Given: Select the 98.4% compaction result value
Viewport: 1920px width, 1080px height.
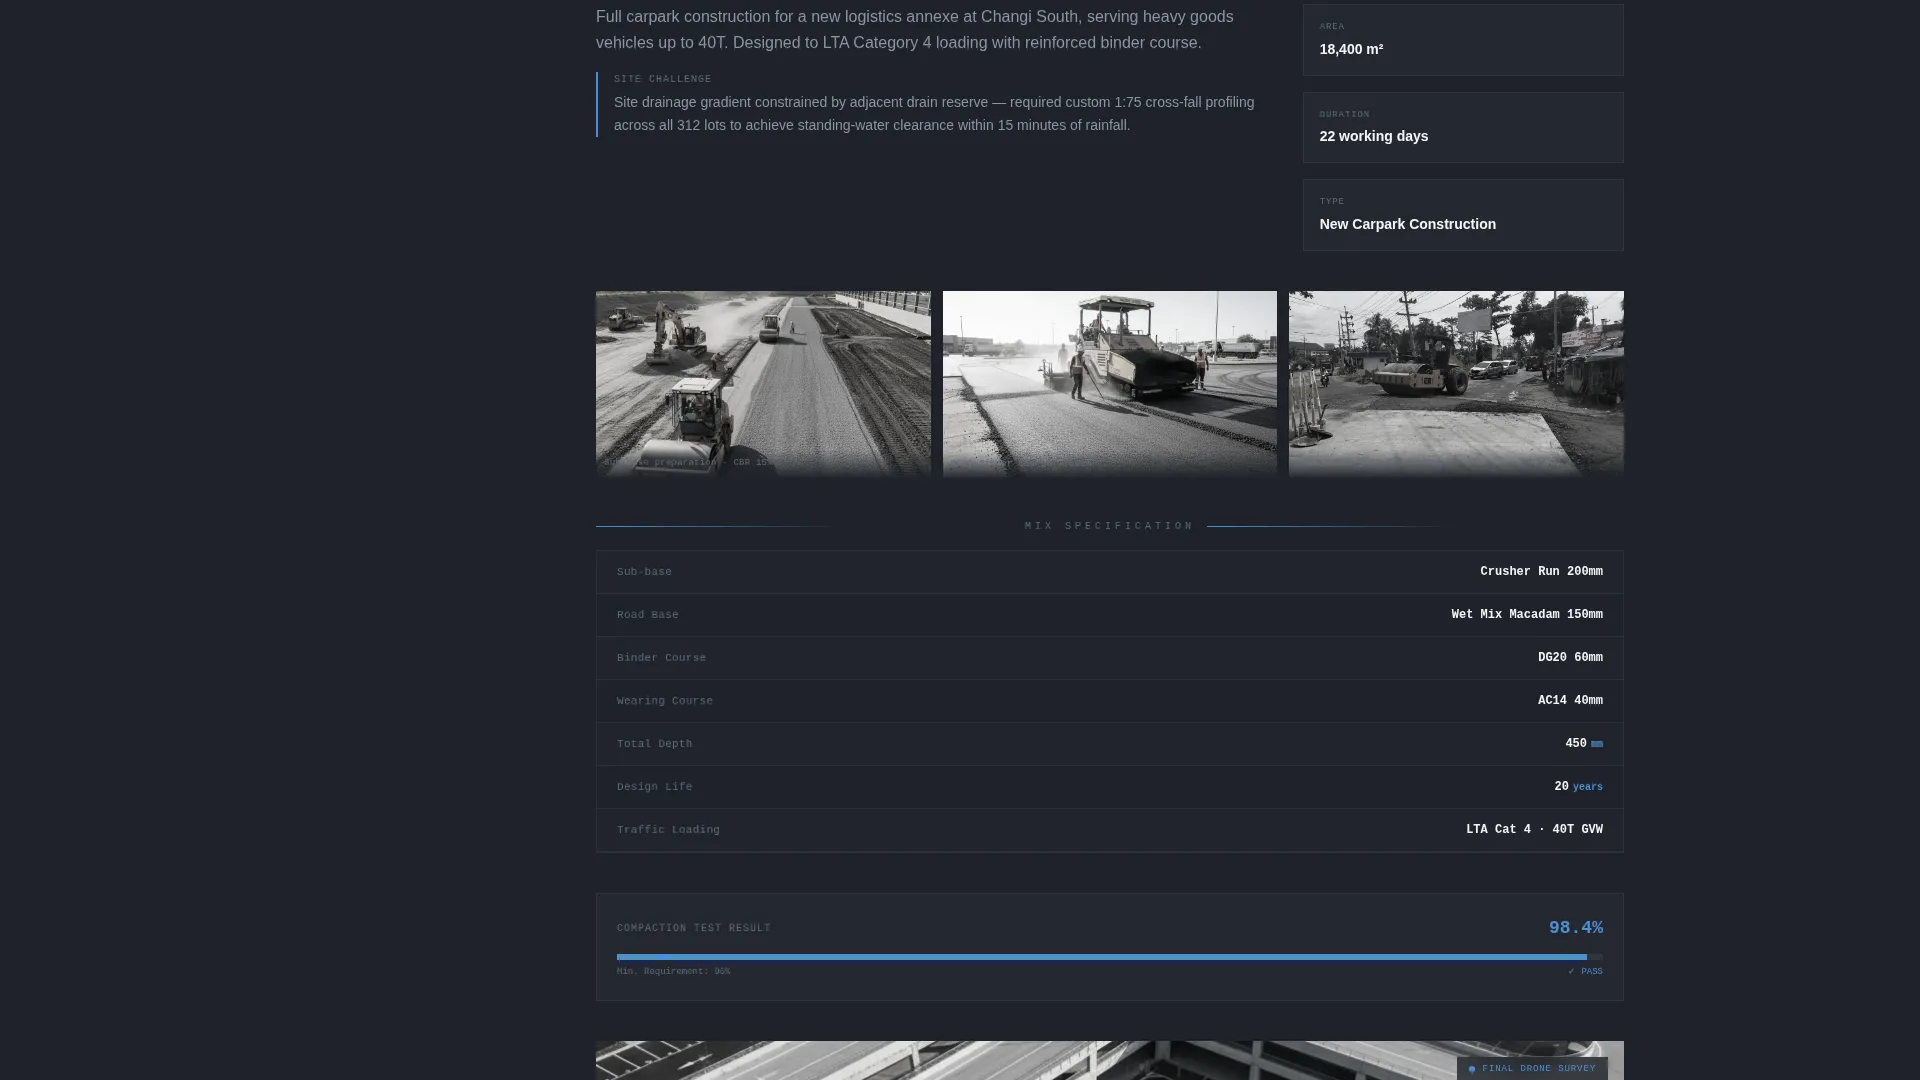Looking at the screenshot, I should (1575, 928).
